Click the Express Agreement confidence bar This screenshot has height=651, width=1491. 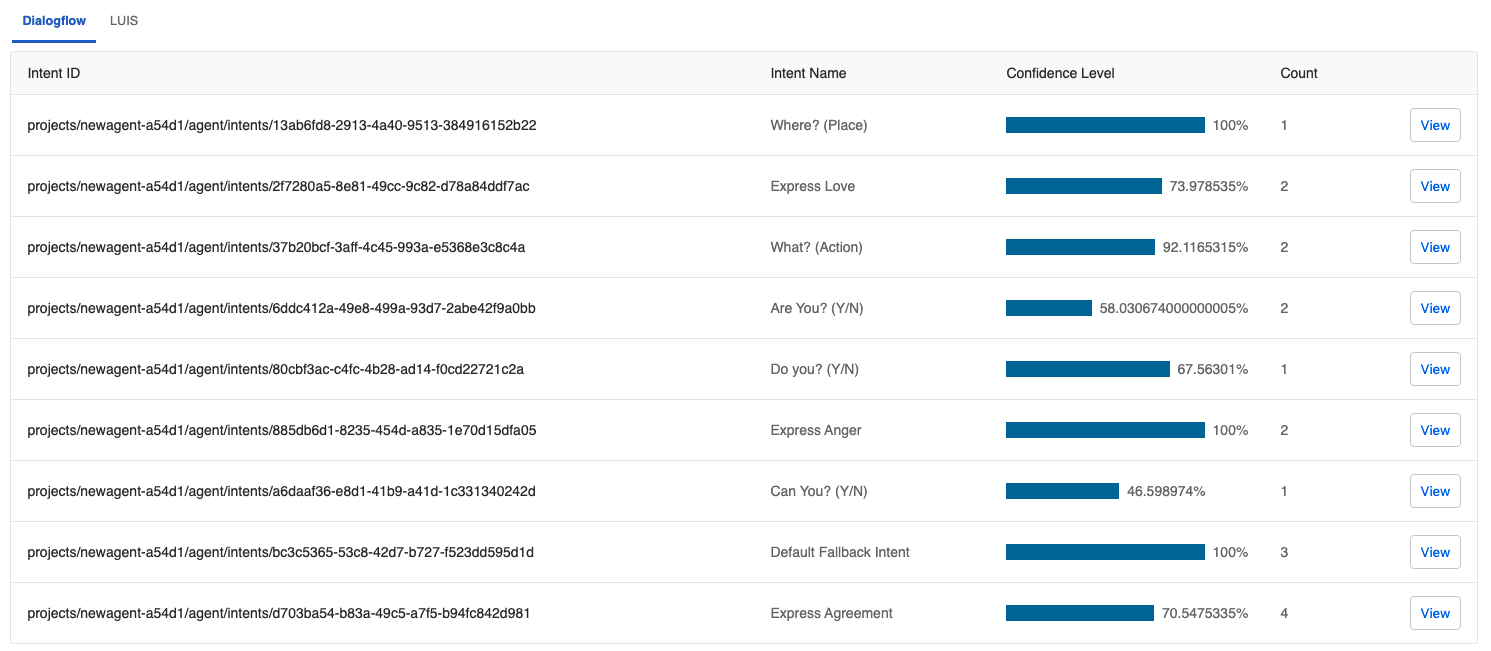(x=1080, y=613)
